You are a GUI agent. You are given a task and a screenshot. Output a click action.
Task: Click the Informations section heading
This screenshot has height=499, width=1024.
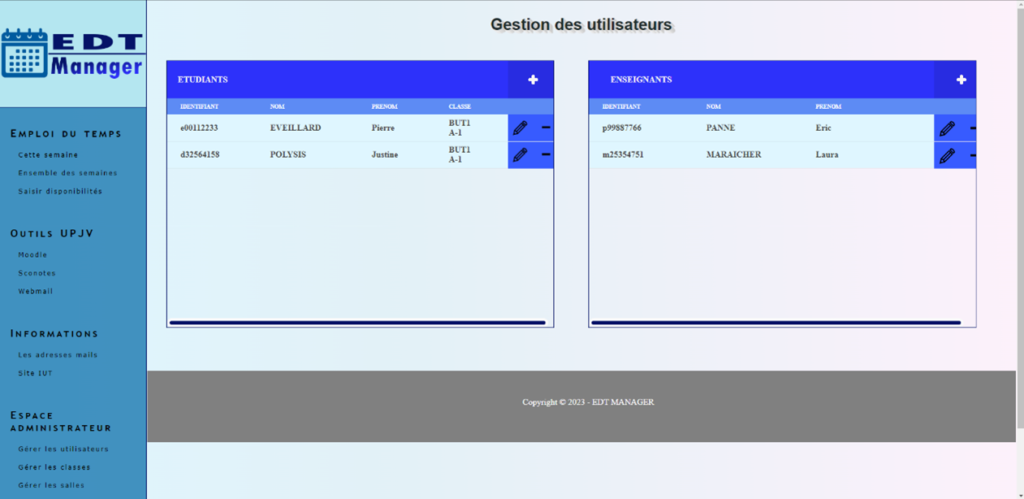(54, 334)
